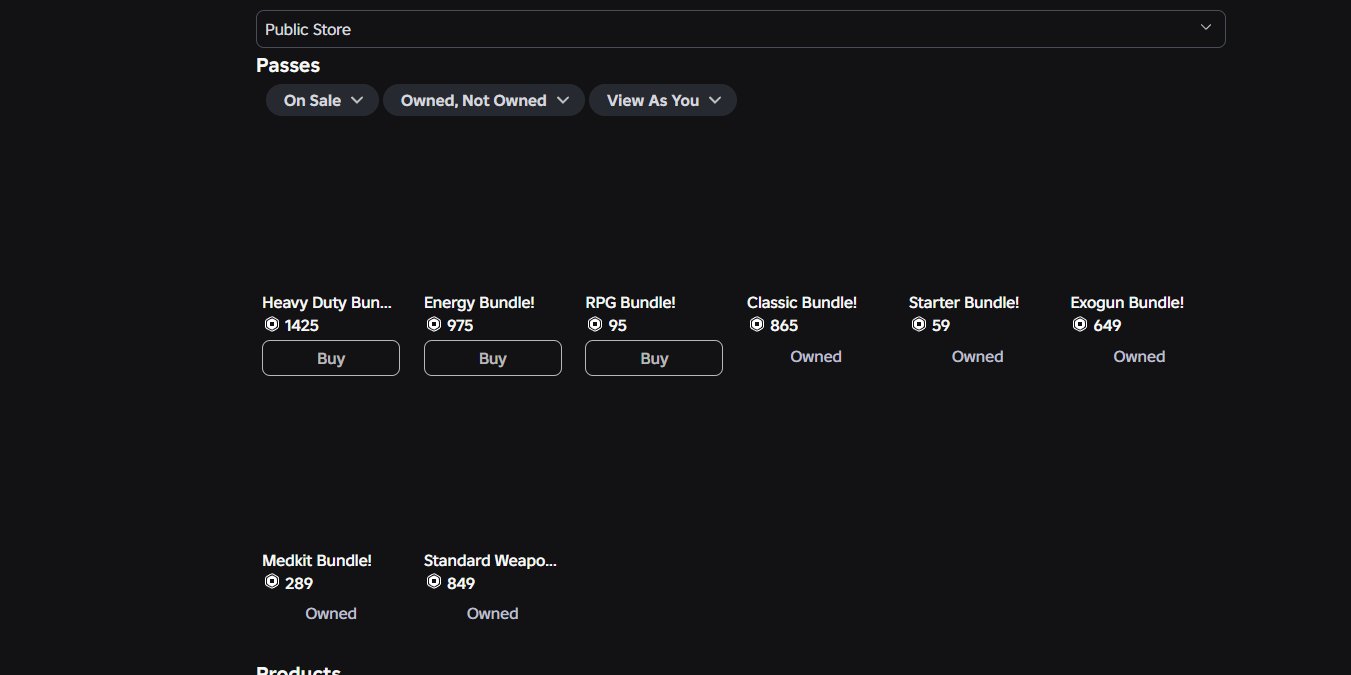The image size is (1351, 675).
Task: Open the Medkit Bundle! pass title
Action: pyautogui.click(x=317, y=560)
